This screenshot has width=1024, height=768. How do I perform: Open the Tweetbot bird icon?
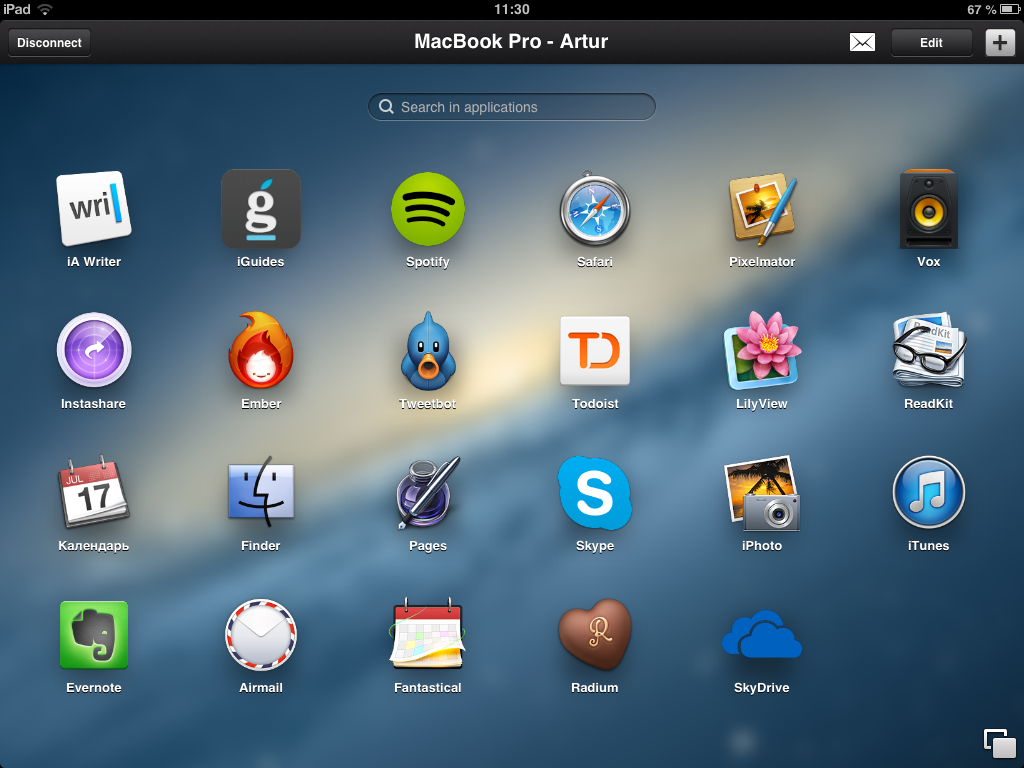(x=428, y=351)
